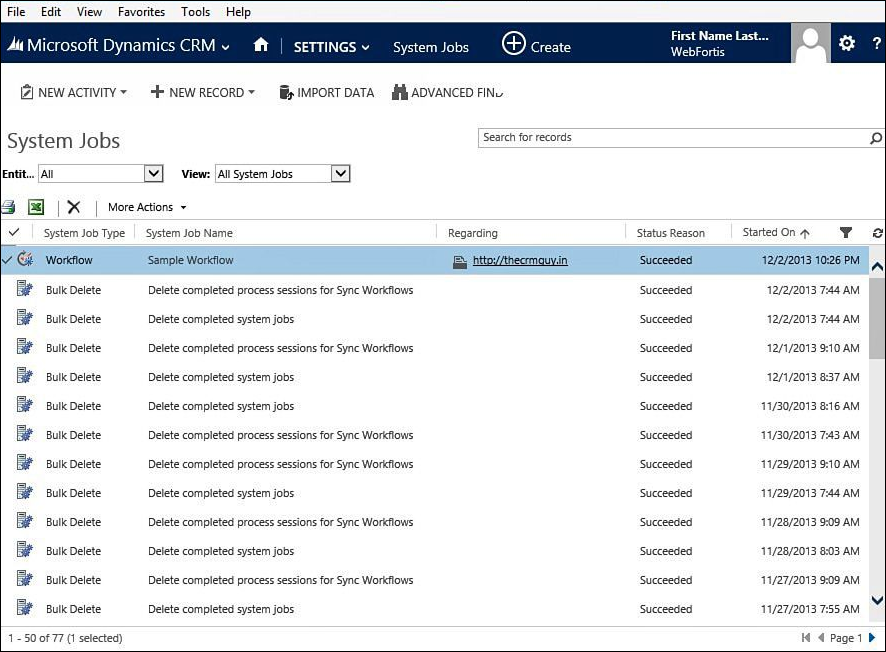Click the 11/27/2013 7:55 AM date cell
The image size is (886, 652).
[x=810, y=609]
